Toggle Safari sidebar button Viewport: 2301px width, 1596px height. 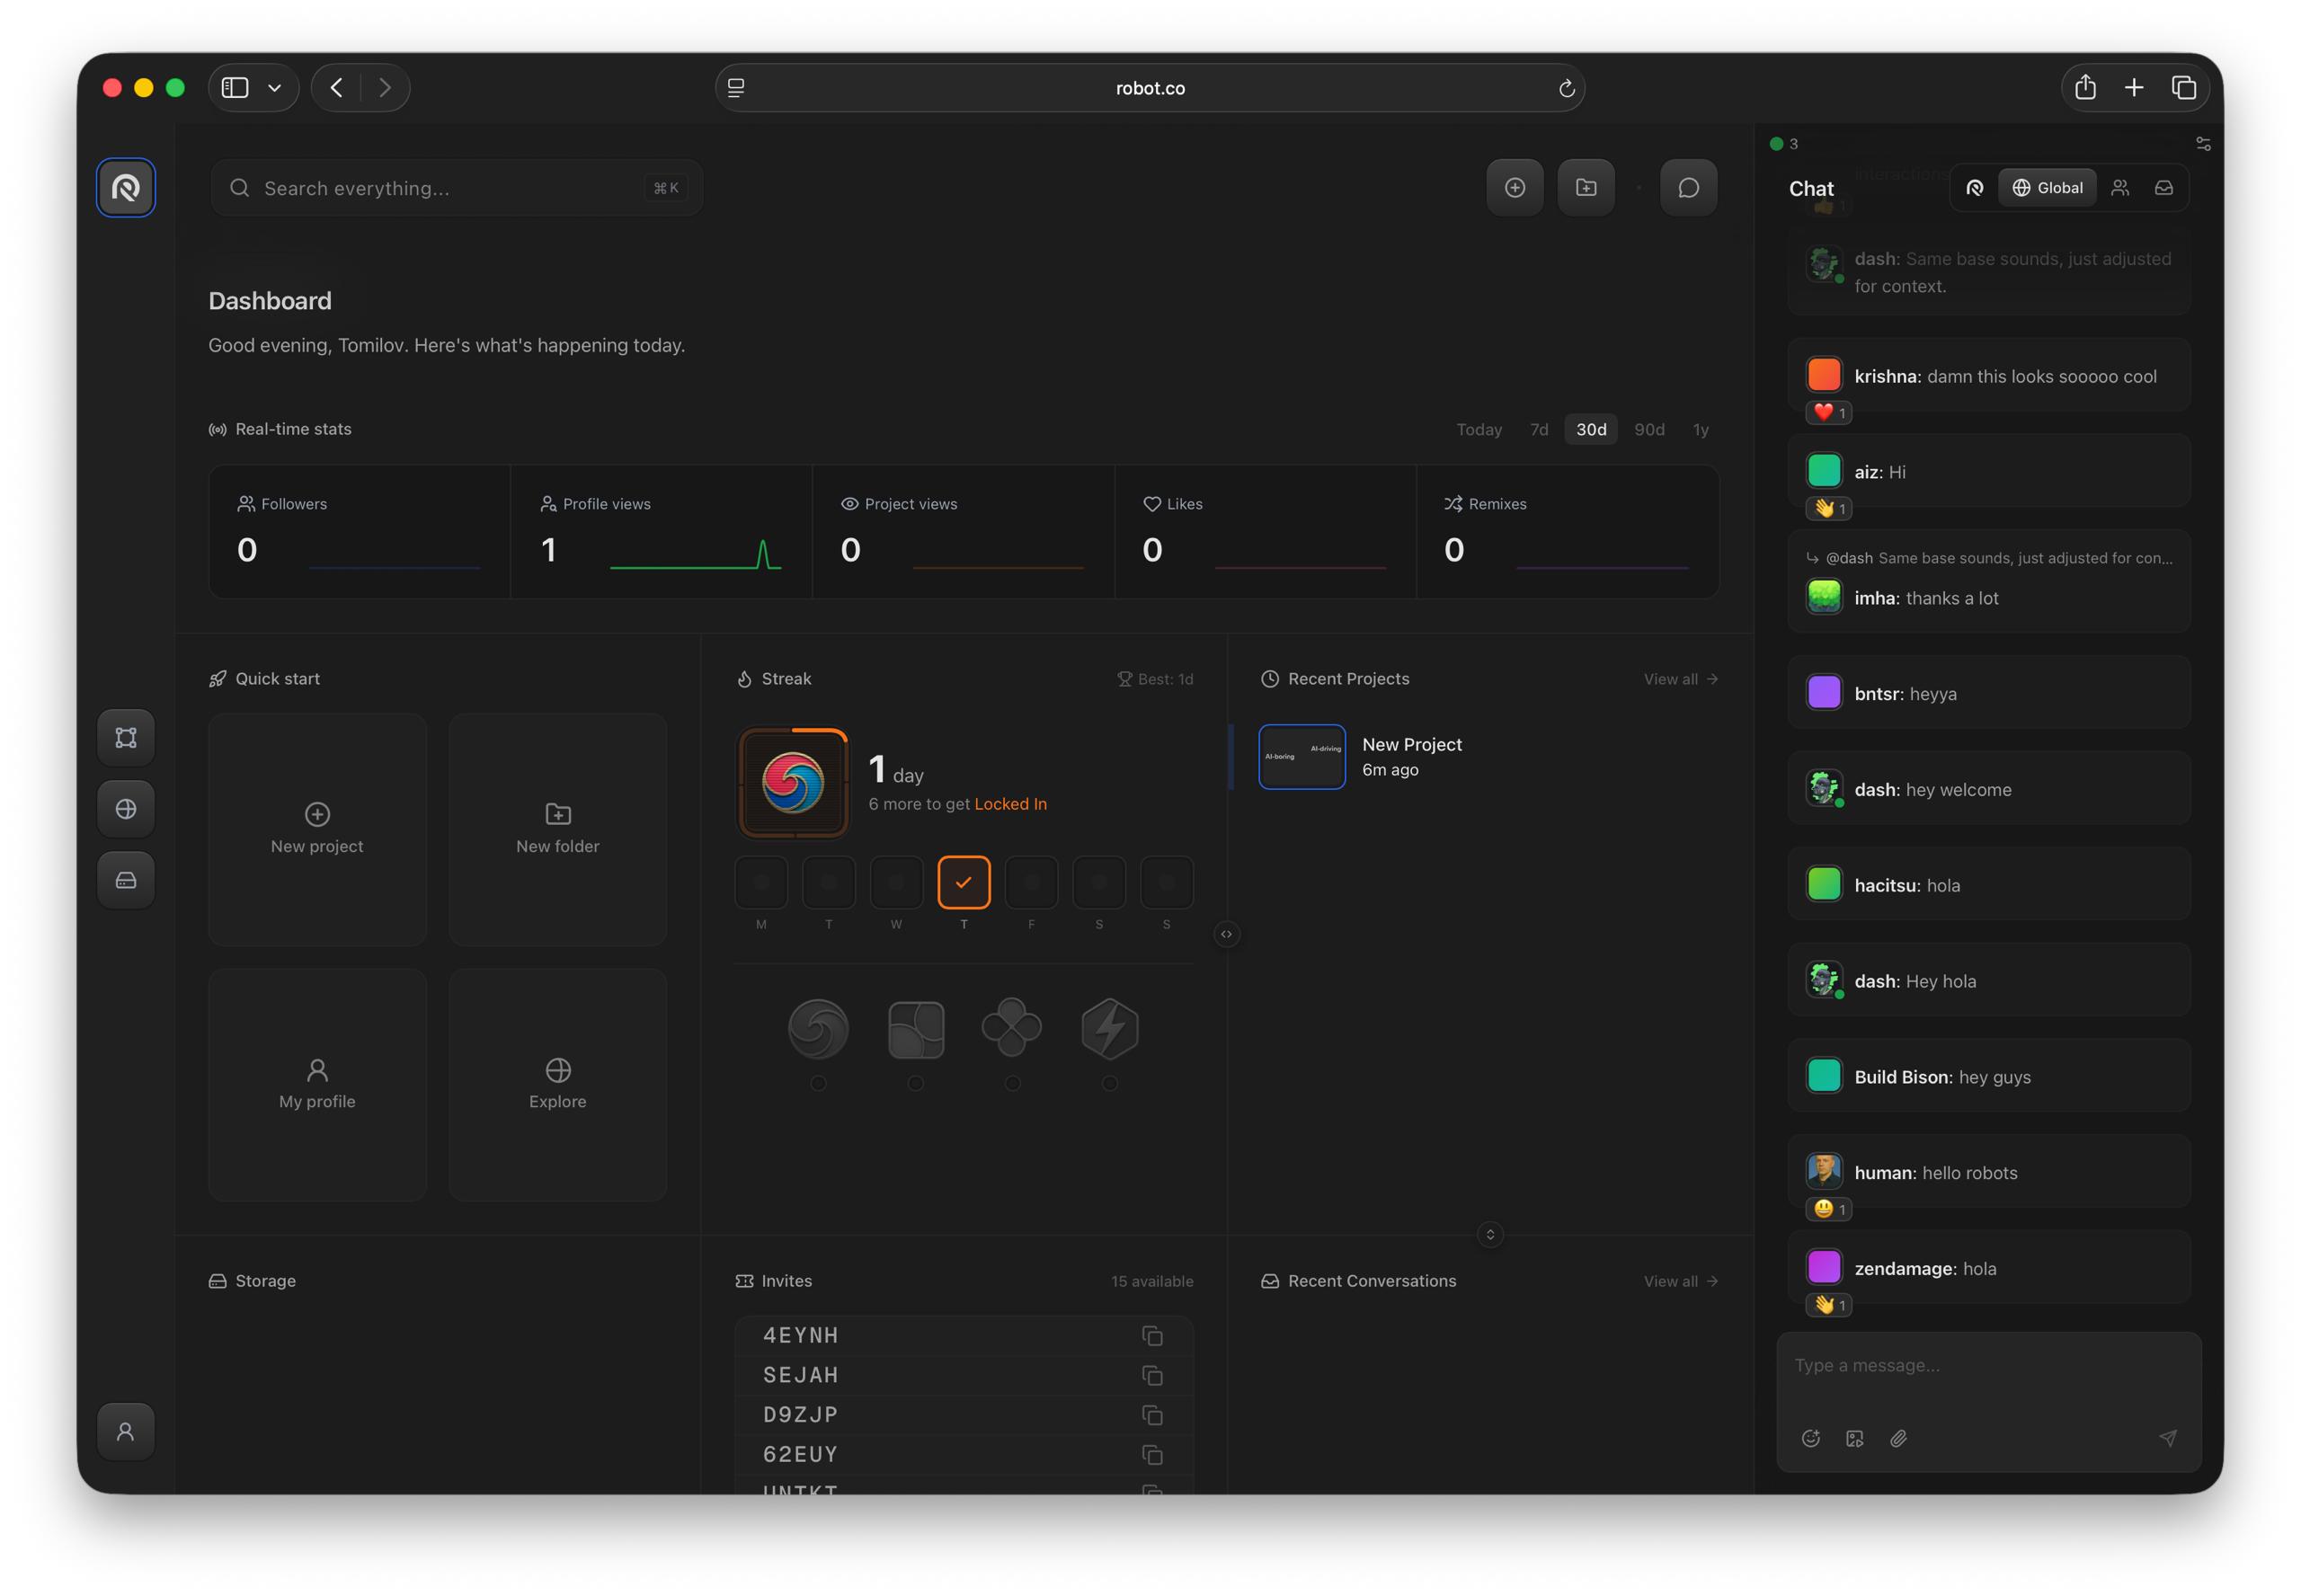[x=235, y=88]
